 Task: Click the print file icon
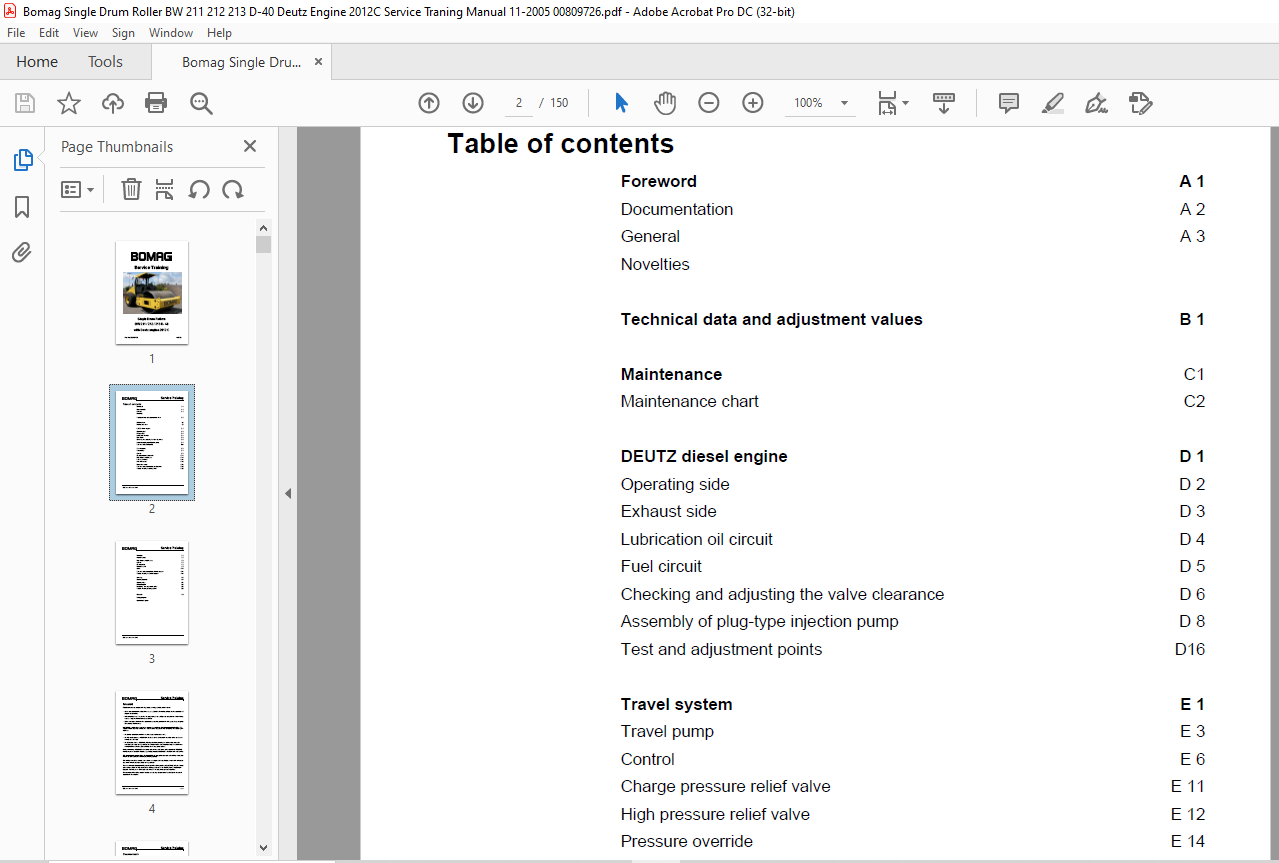[156, 103]
